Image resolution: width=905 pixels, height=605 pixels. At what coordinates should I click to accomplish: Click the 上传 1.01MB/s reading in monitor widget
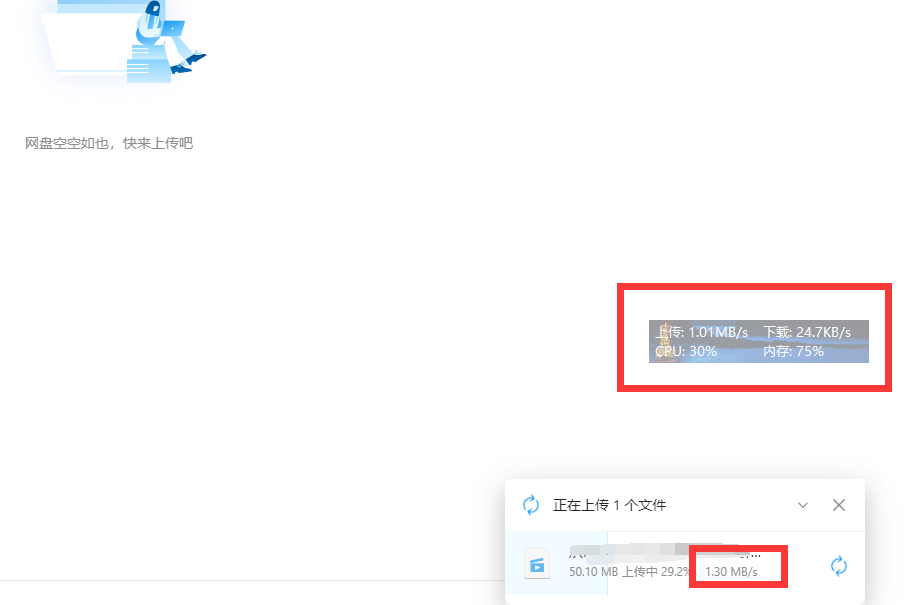click(702, 332)
